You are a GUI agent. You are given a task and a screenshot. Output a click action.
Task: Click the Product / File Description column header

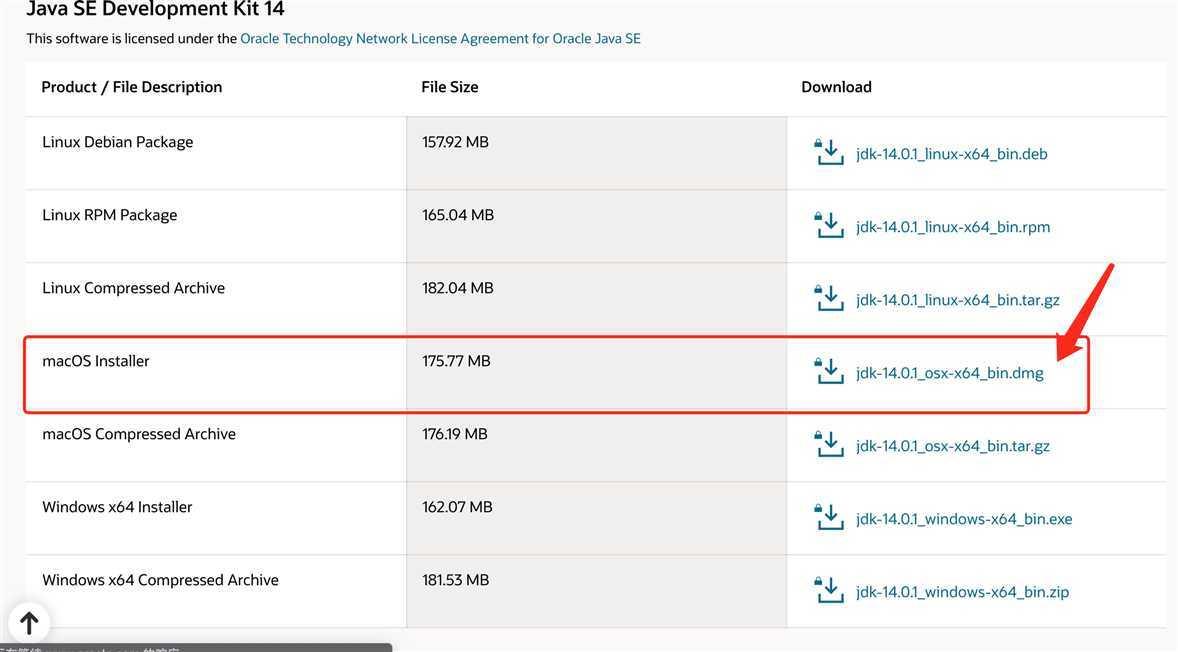coord(132,87)
